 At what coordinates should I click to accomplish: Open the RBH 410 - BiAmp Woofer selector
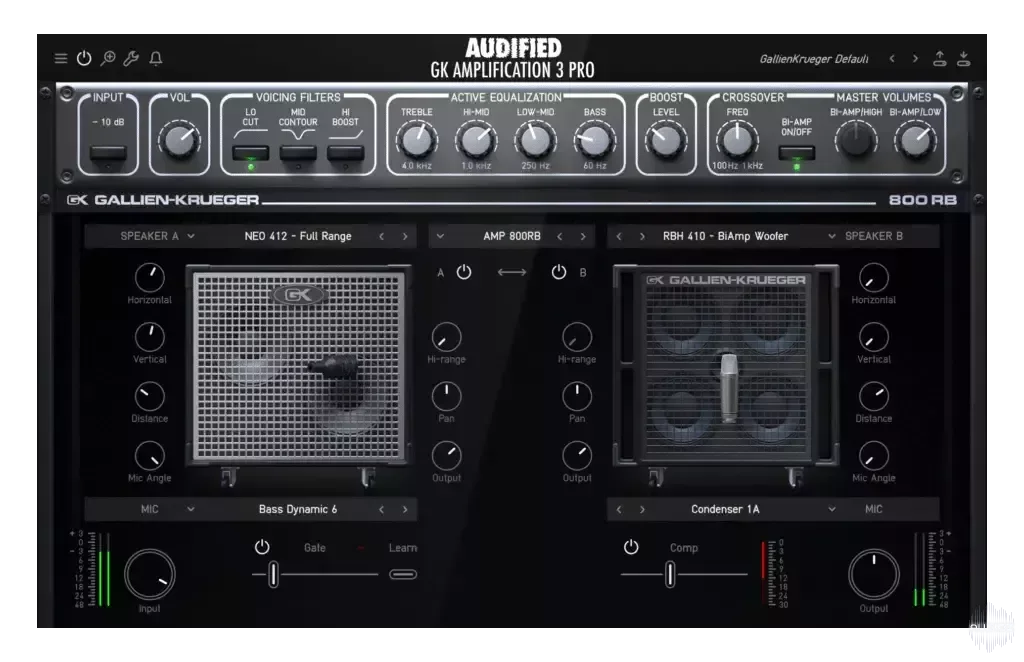pyautogui.click(x=726, y=236)
